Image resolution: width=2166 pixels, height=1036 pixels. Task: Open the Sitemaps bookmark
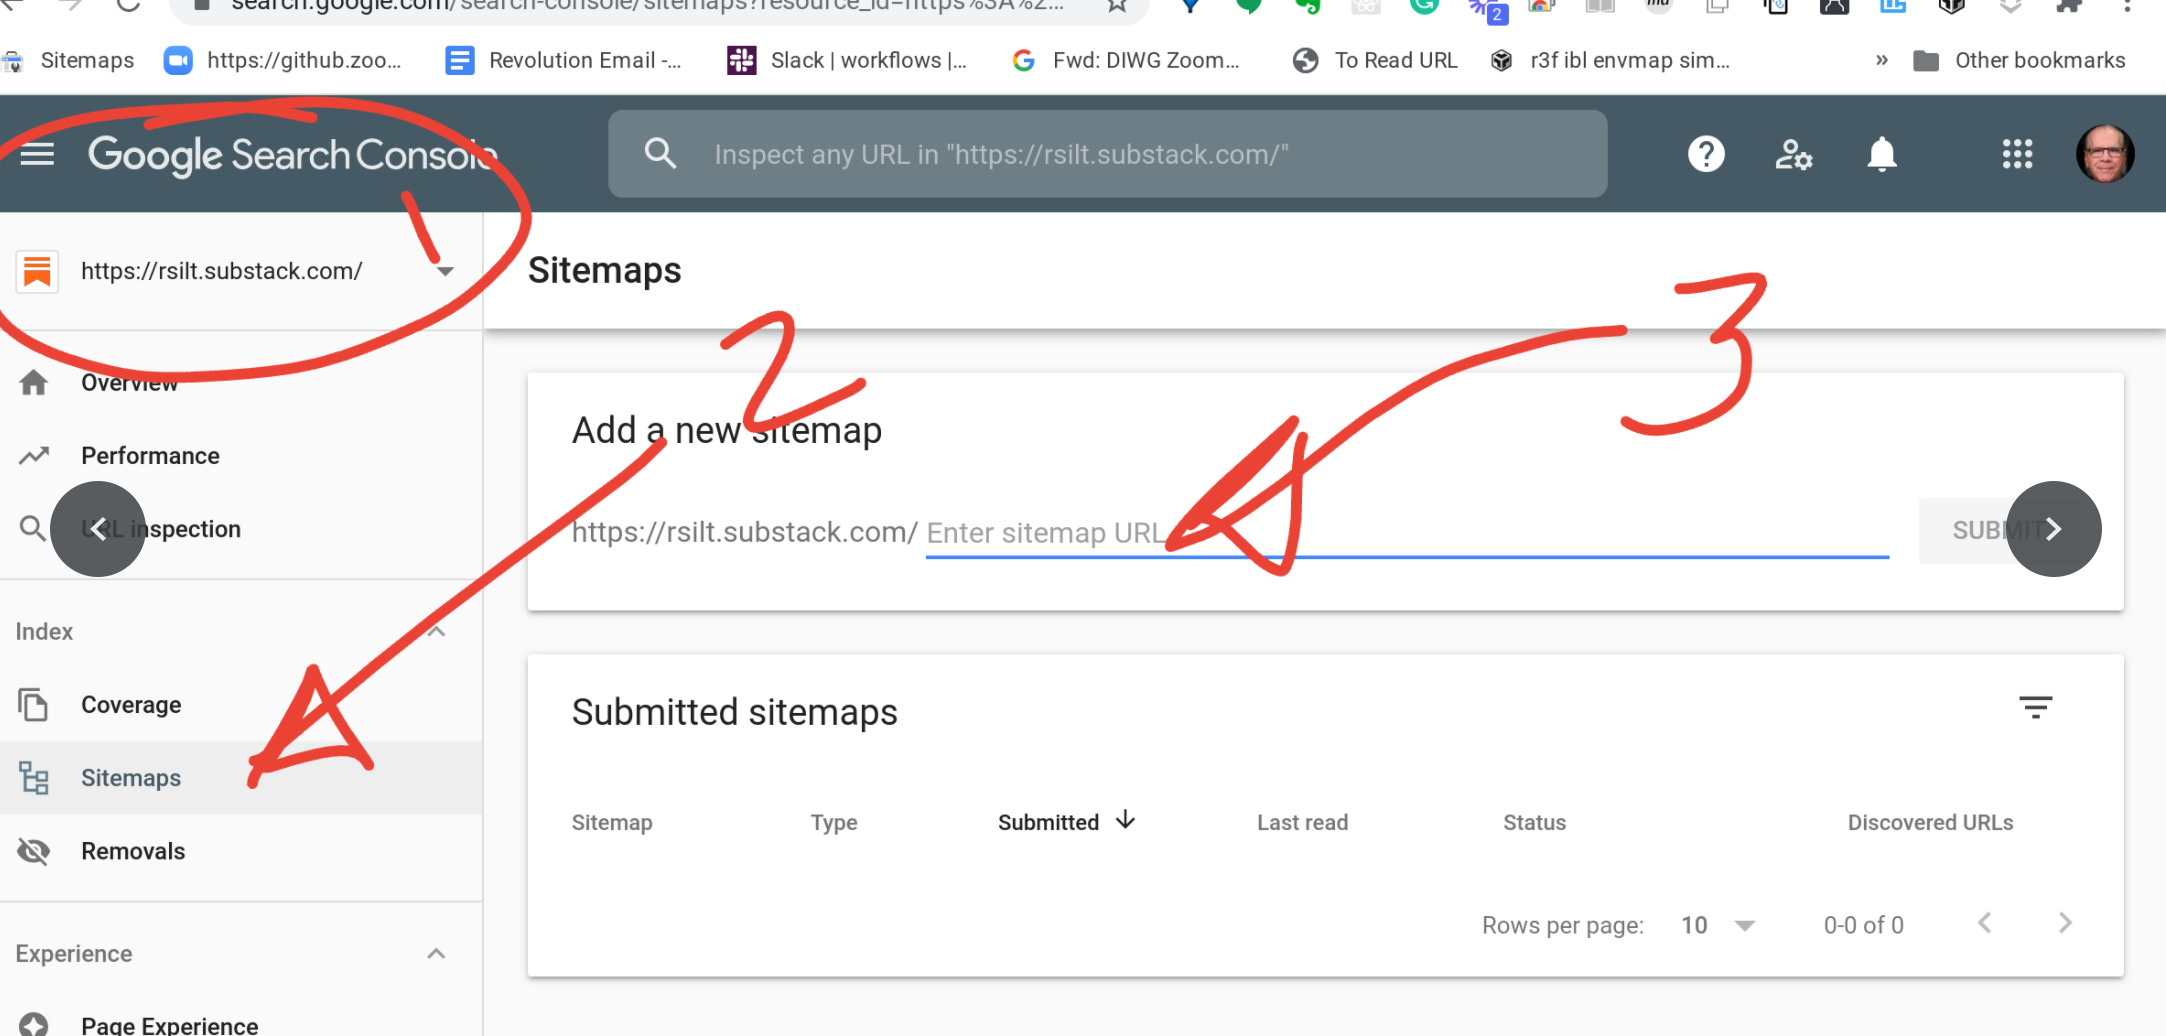point(68,60)
